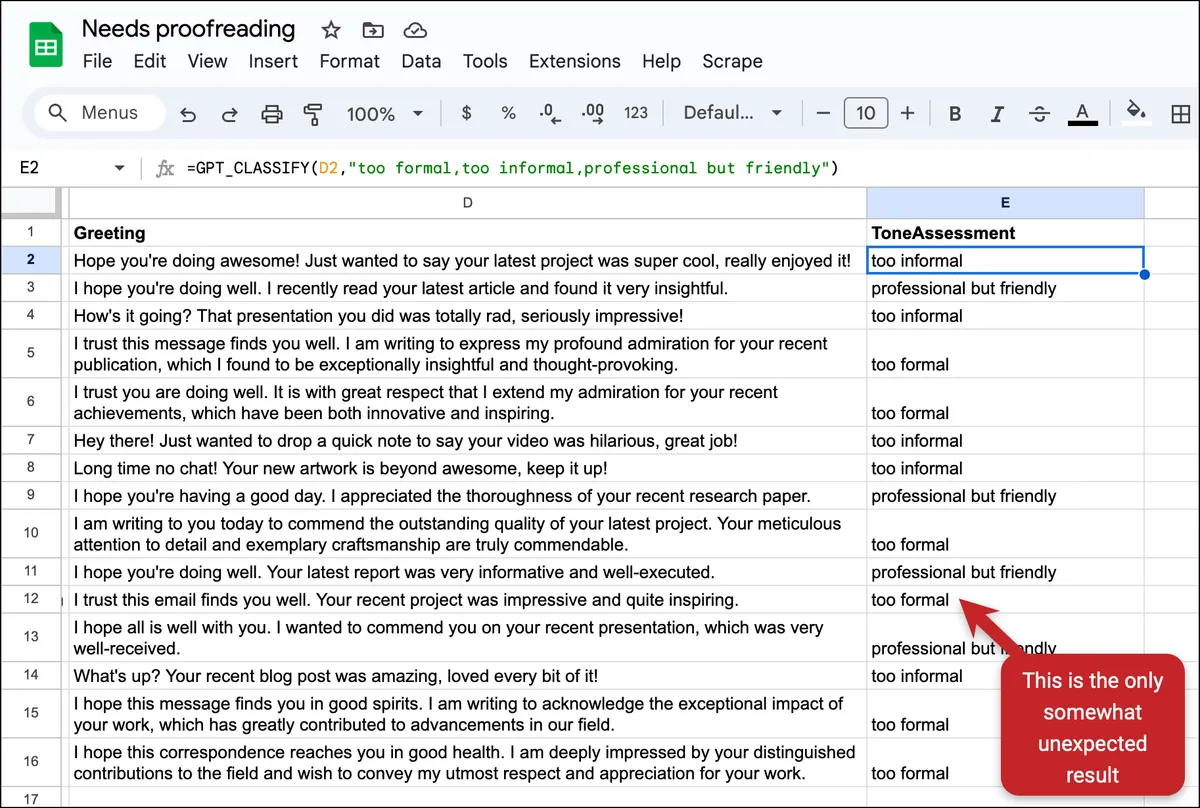Select the row 12 too formal cell

pyautogui.click(x=1005, y=600)
